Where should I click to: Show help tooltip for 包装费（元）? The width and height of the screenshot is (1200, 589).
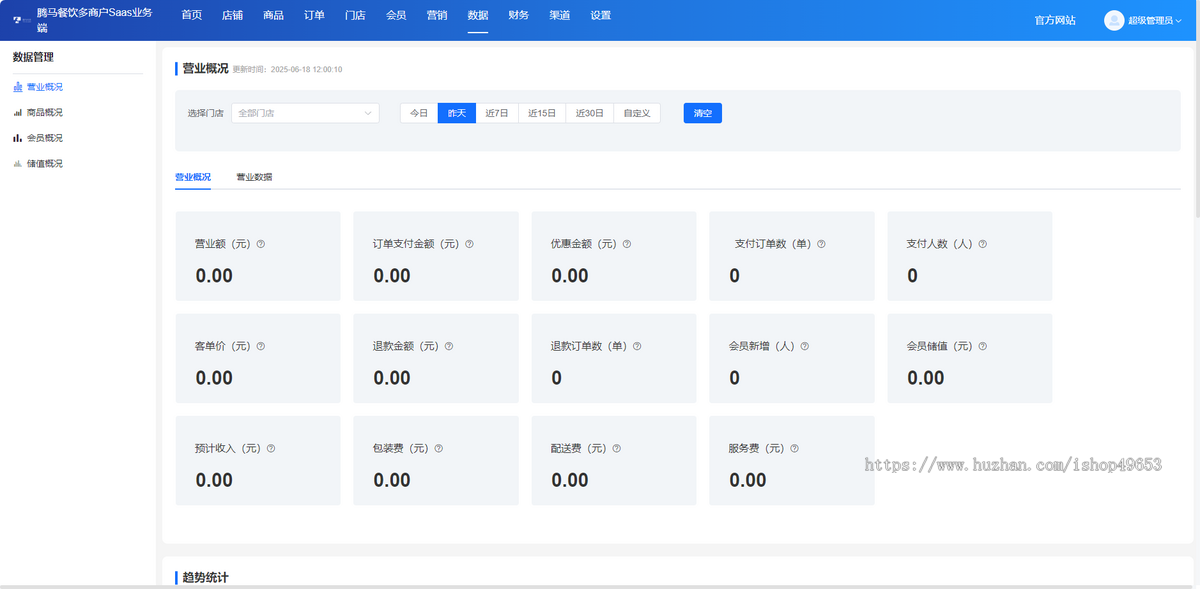439,449
